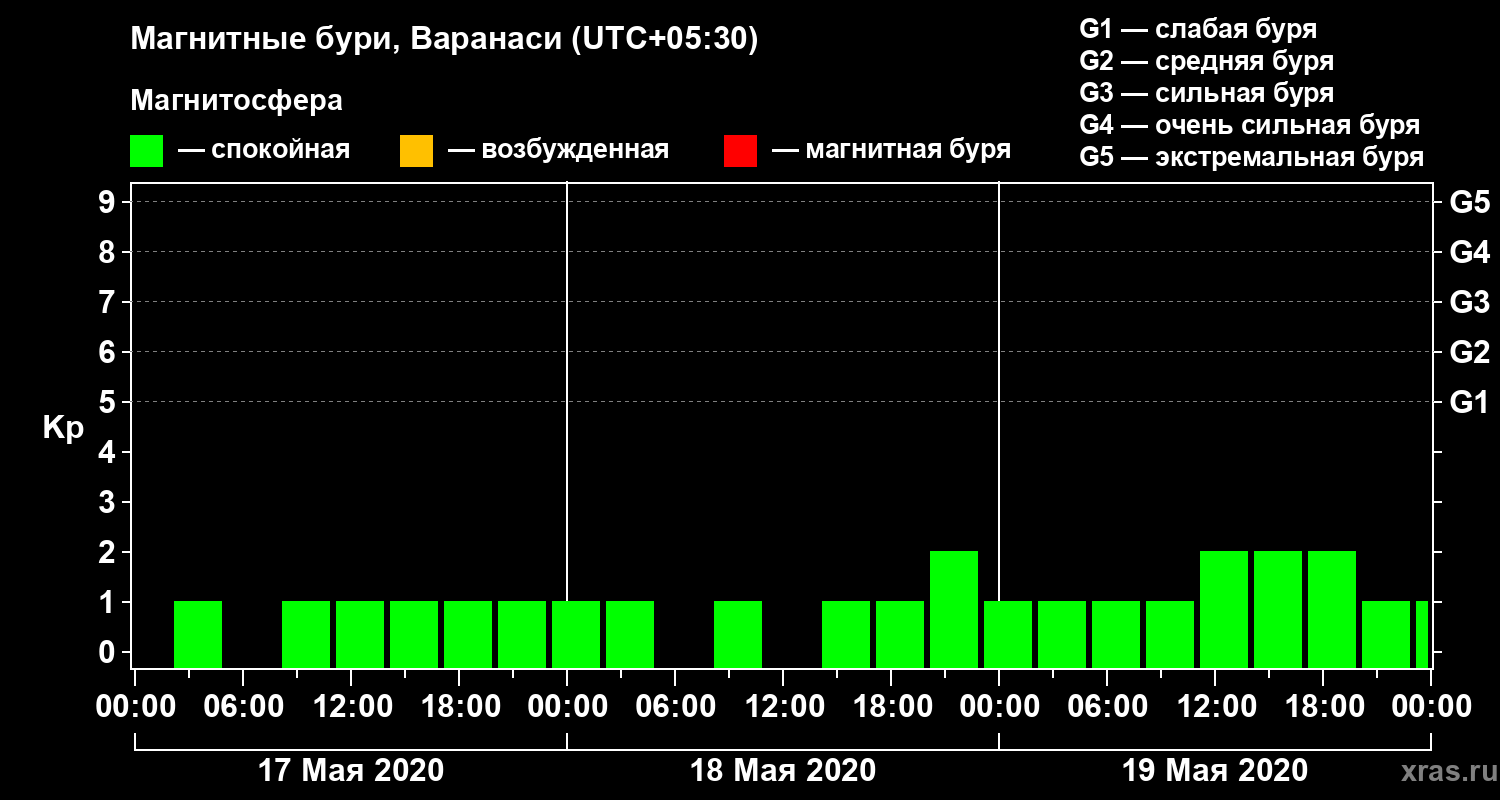Click the G2 label on the right axis
1500x800 pixels.
[1469, 352]
